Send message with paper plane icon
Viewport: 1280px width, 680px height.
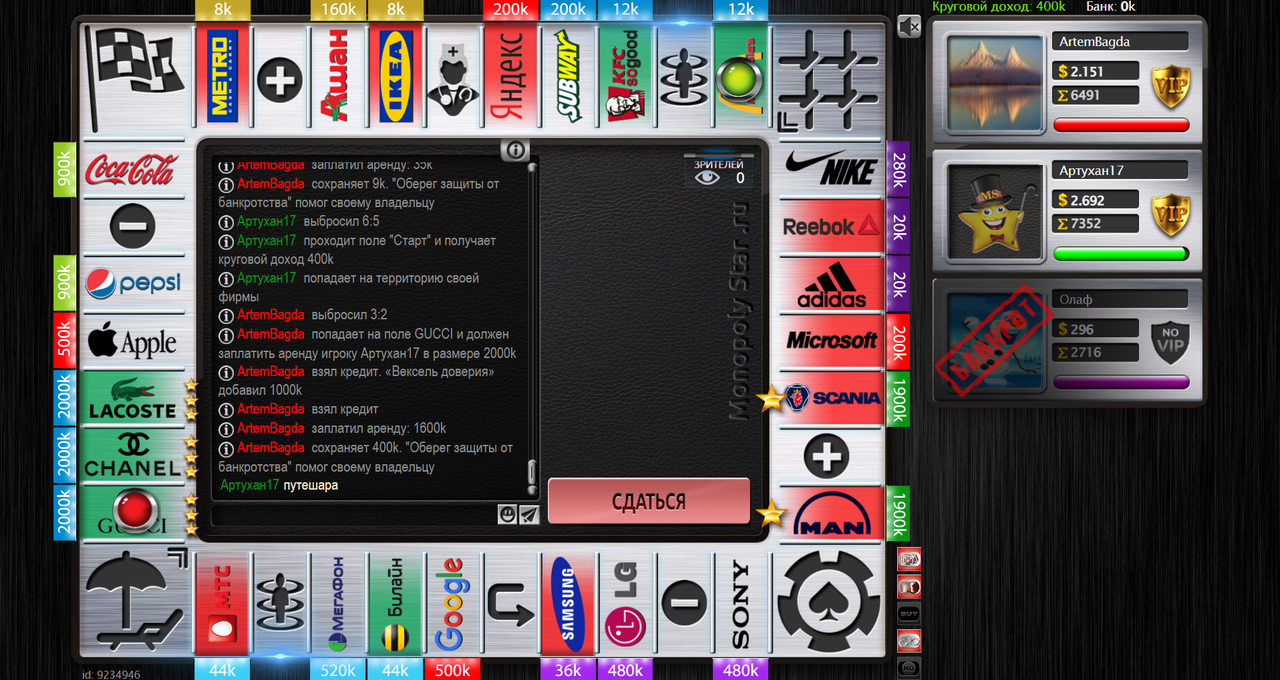(529, 514)
